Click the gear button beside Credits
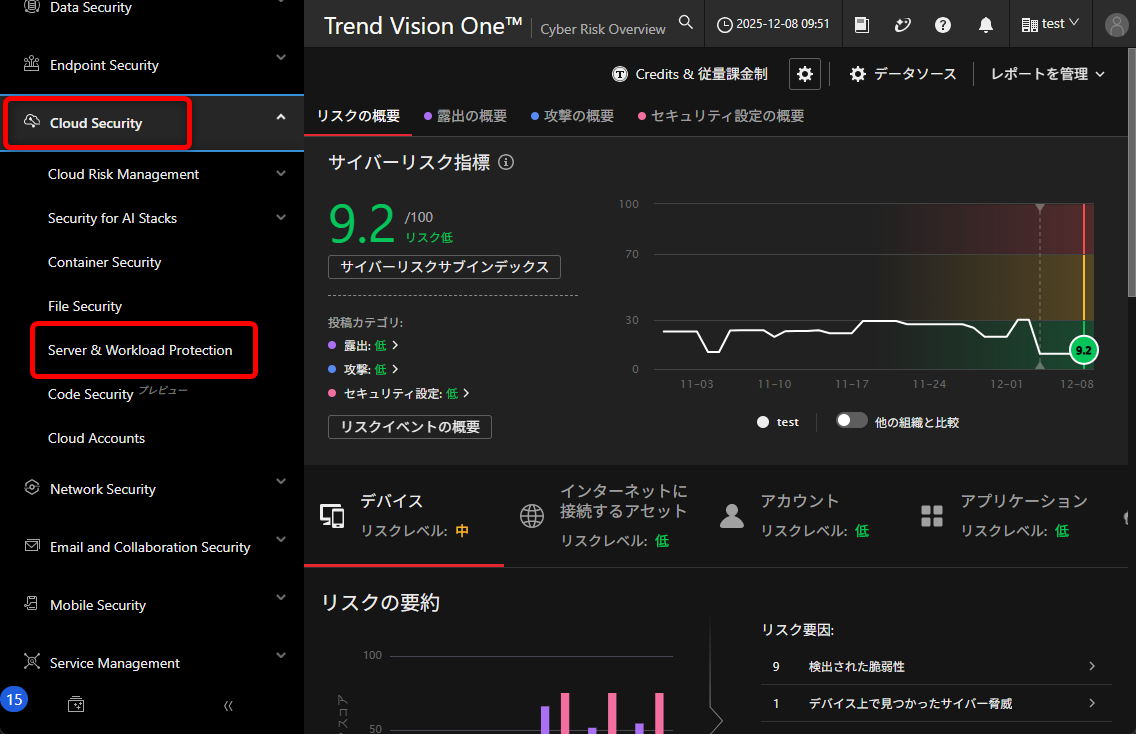This screenshot has width=1136, height=734. tap(804, 74)
